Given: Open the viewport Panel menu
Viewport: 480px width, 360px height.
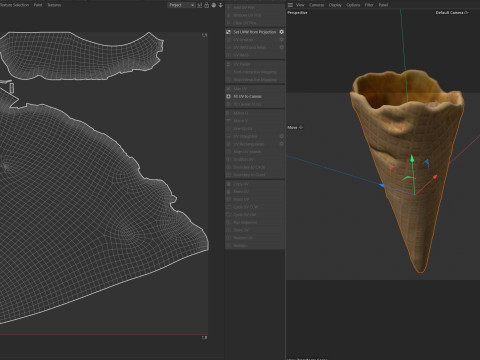Looking at the screenshot, I should click(383, 5).
